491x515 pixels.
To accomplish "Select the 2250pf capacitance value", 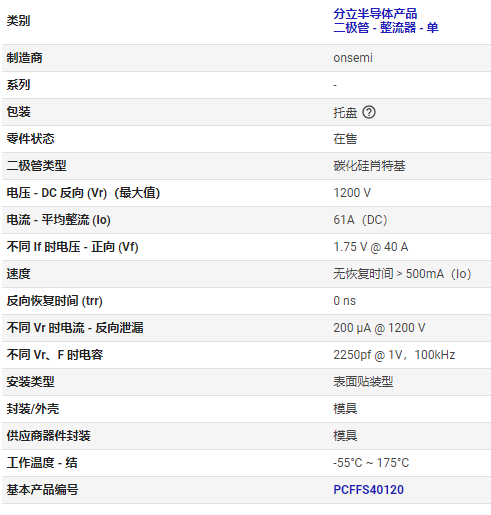I will click(x=394, y=355).
